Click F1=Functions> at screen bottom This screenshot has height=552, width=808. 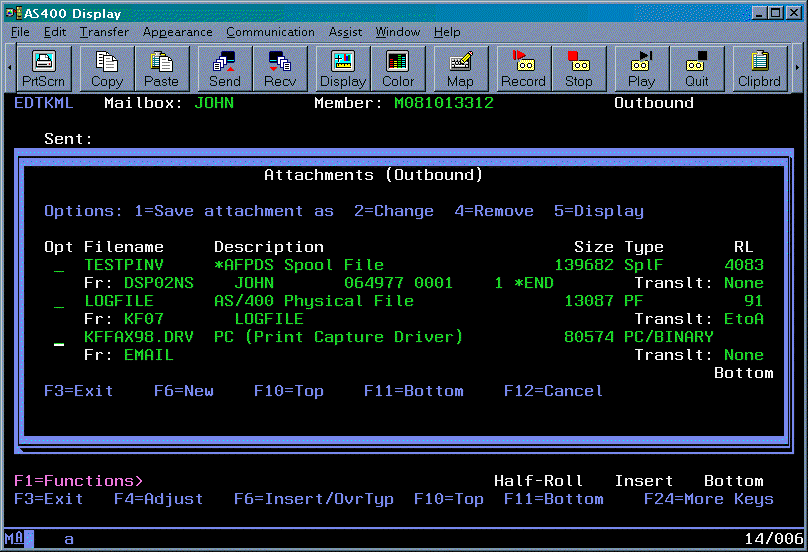click(78, 481)
